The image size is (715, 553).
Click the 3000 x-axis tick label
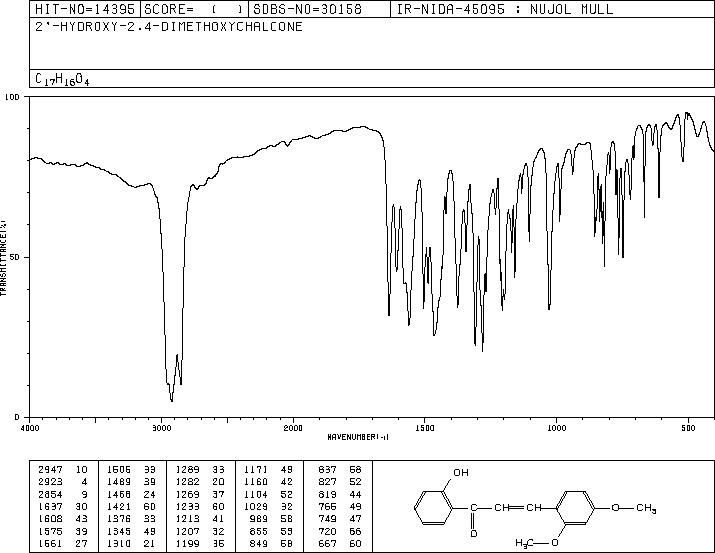(x=161, y=428)
